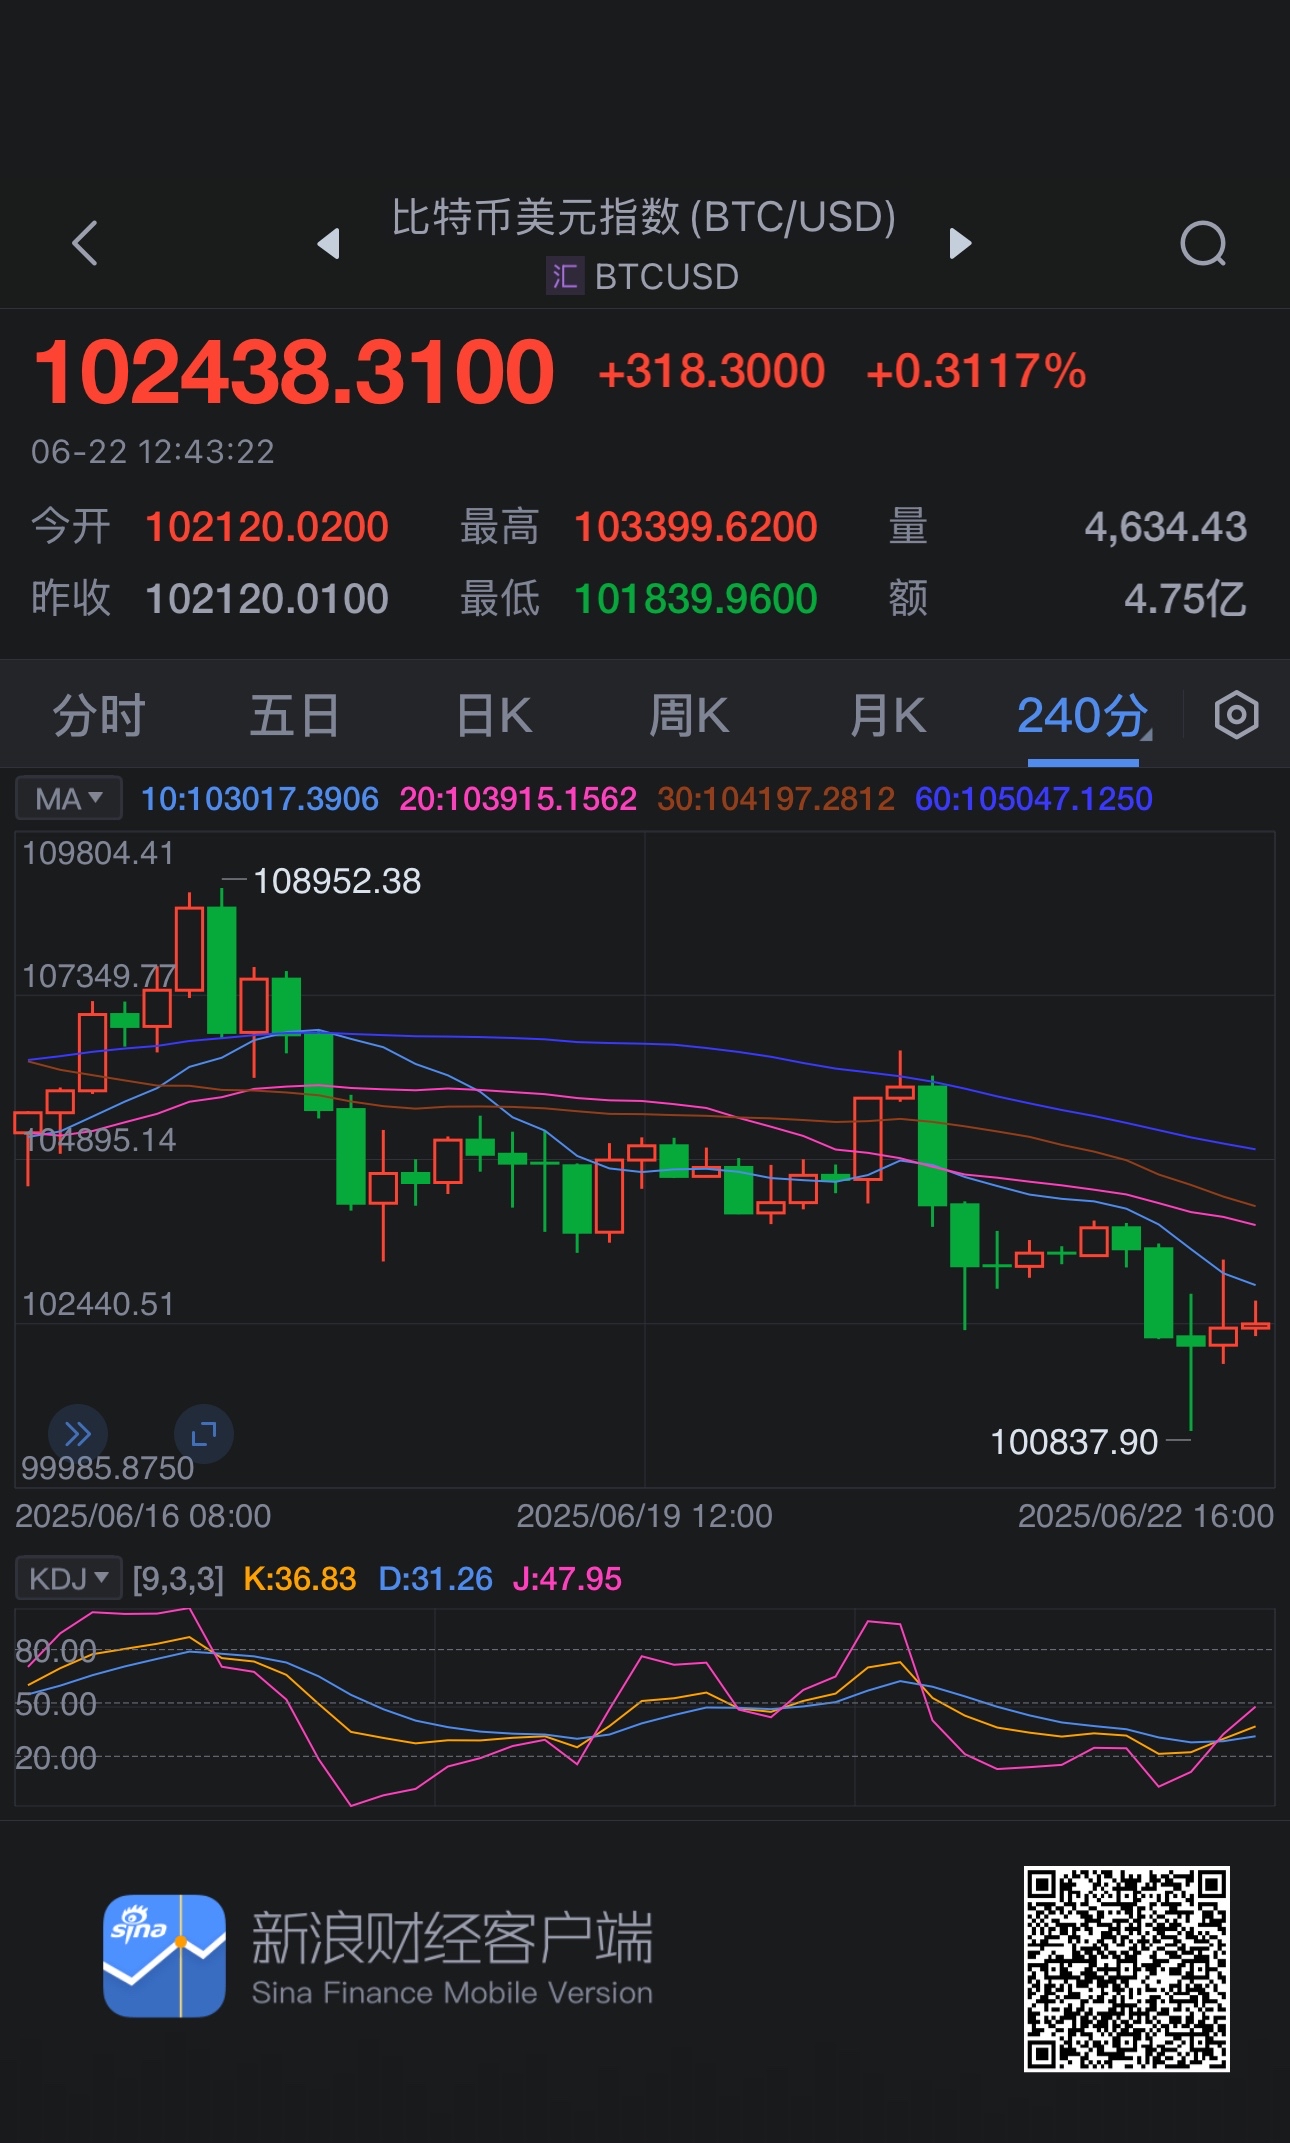Tap the purple 汇 forex badge
Screen dimensions: 1290x2143
pos(565,276)
